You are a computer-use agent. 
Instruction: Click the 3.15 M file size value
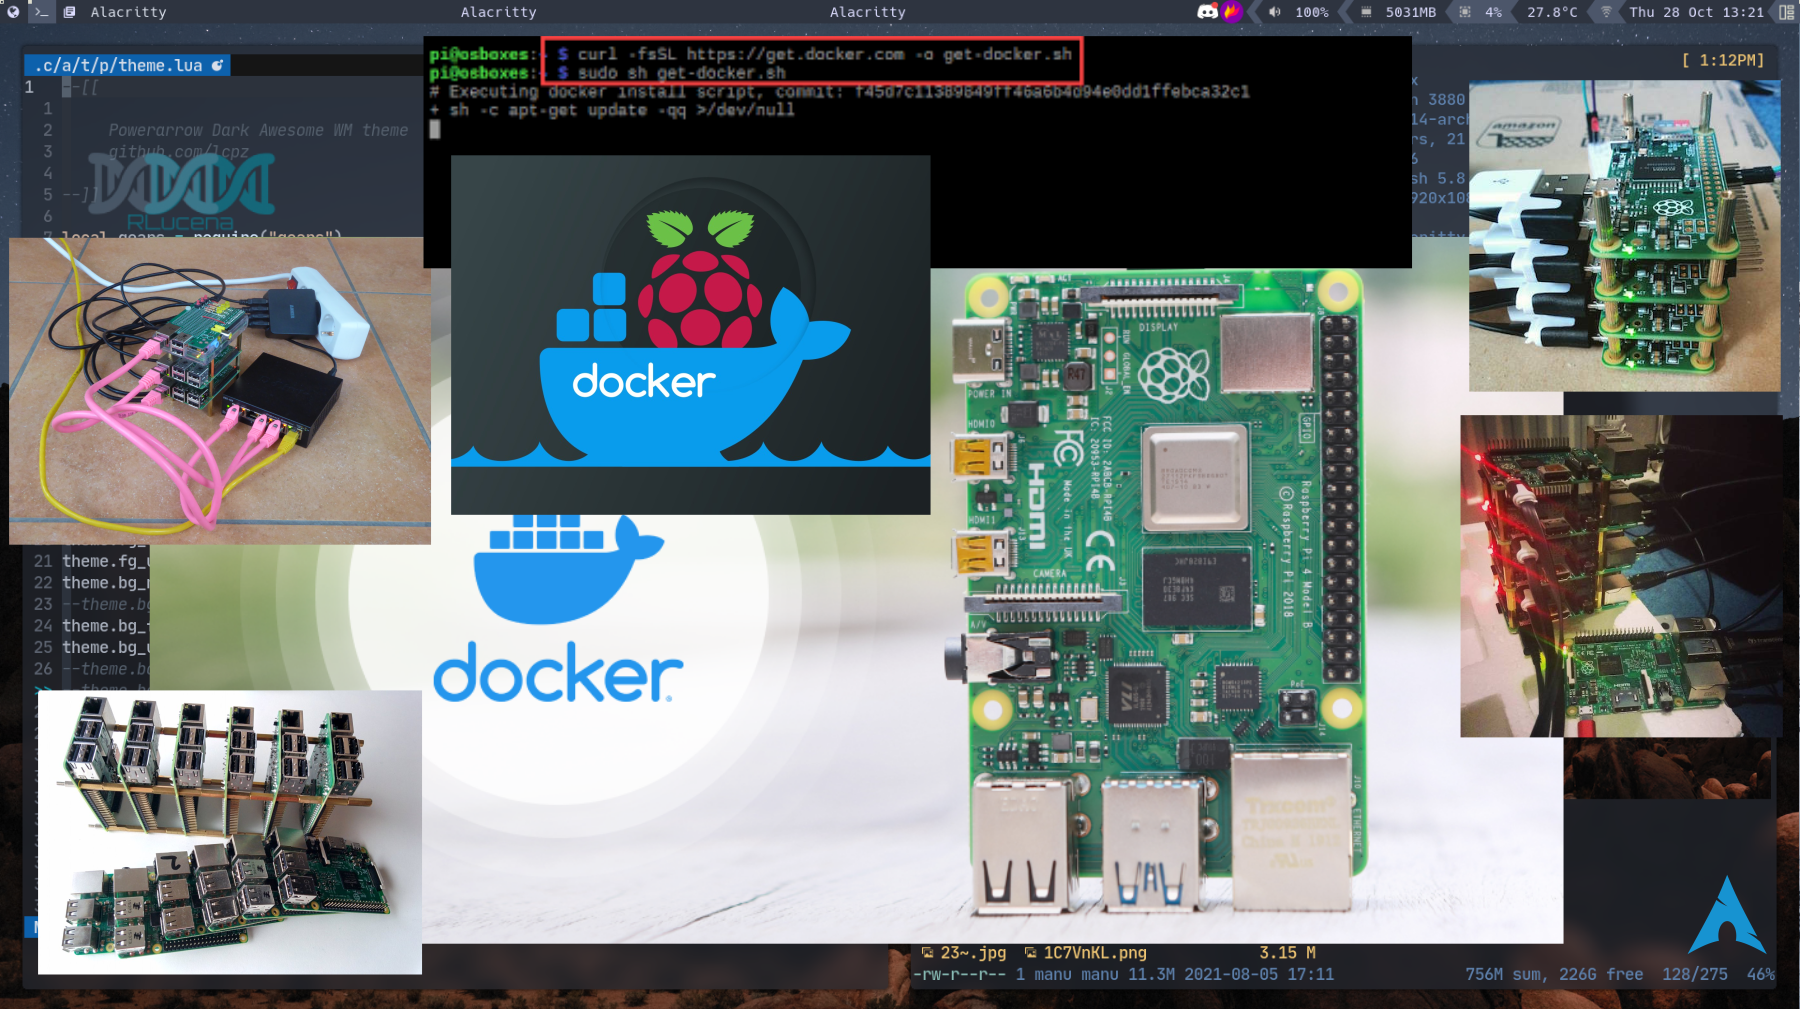tap(1287, 953)
